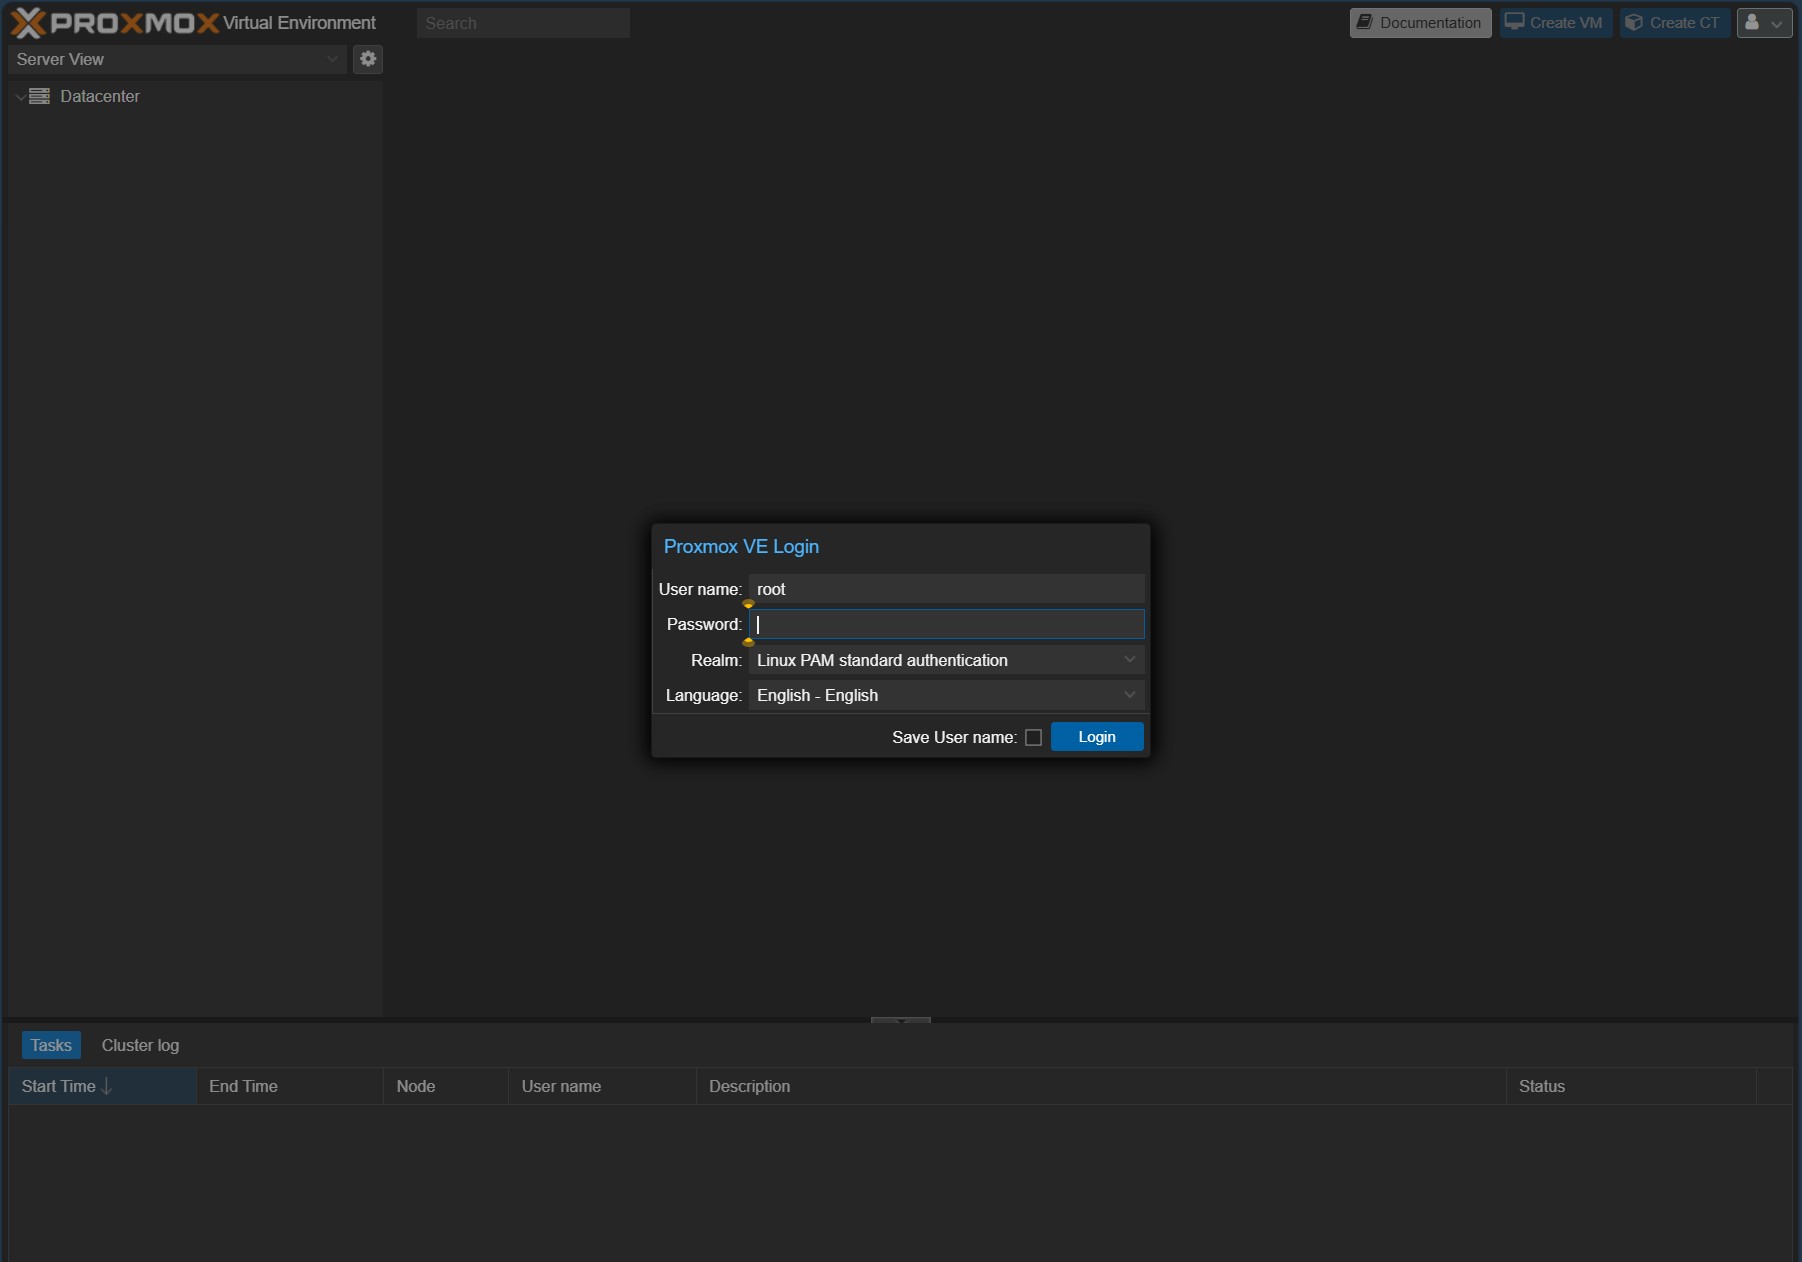This screenshot has width=1802, height=1262.
Task: Tick the Save User name checkbox
Action: (x=1033, y=737)
